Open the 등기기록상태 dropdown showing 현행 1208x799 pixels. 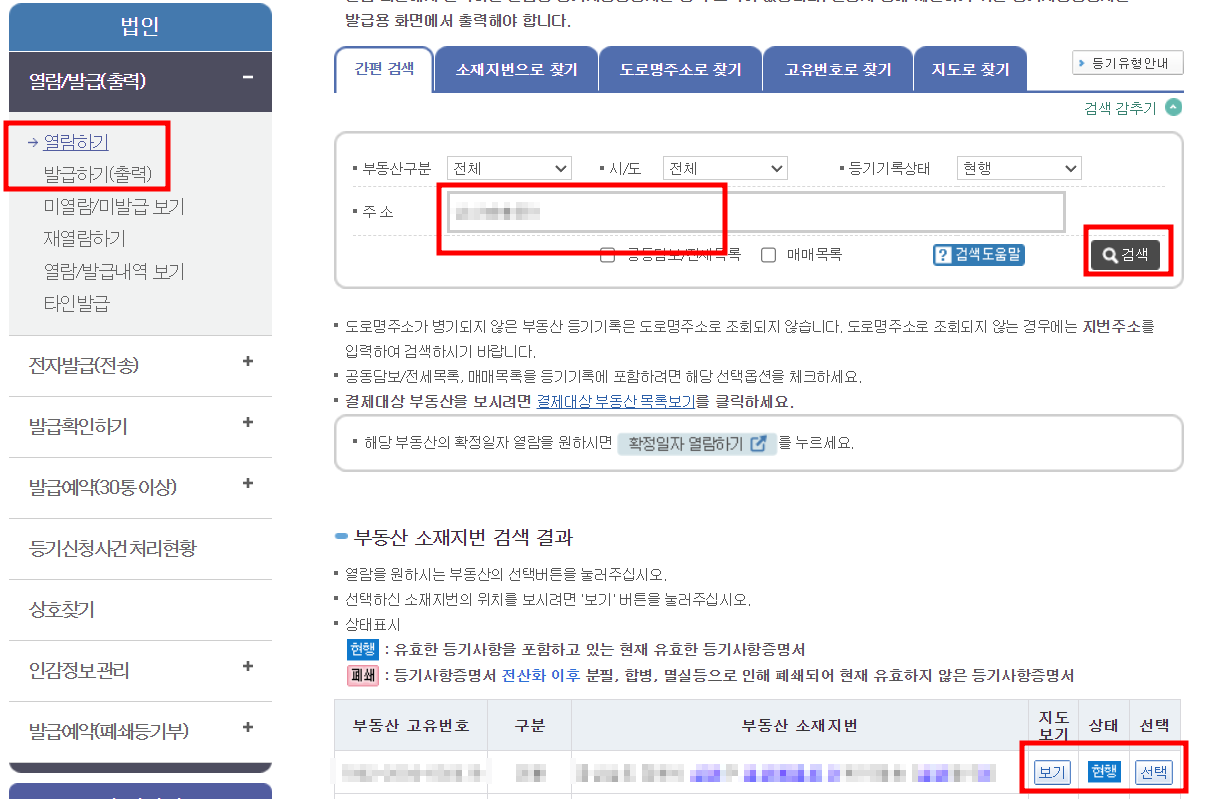(x=1018, y=167)
